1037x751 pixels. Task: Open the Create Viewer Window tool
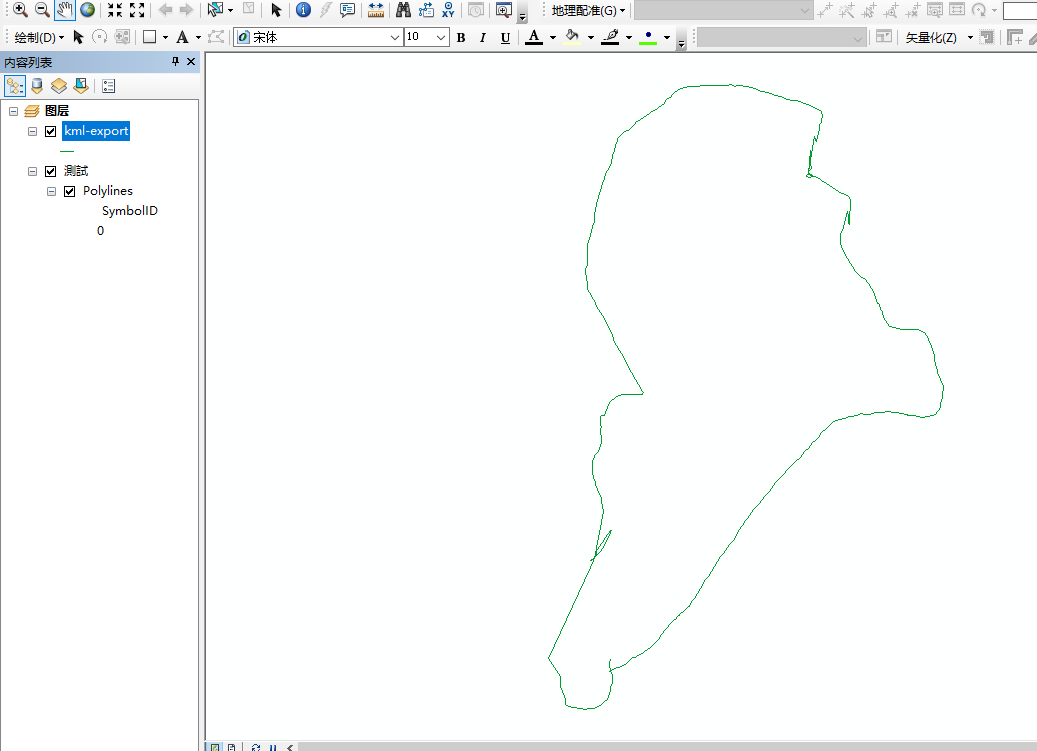coord(504,10)
